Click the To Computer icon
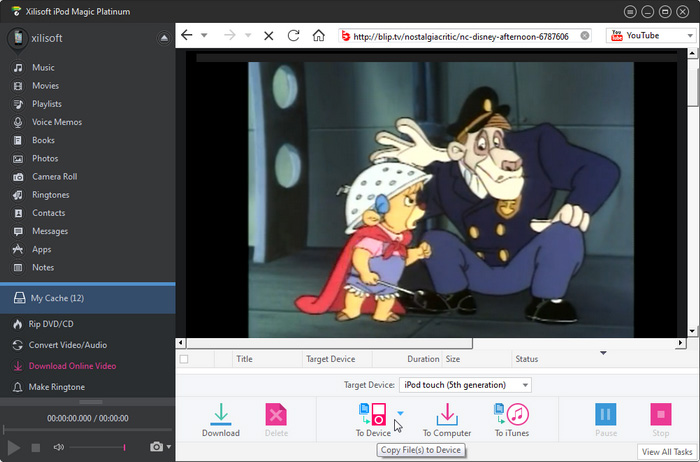This screenshot has width=700, height=462. coord(447,413)
